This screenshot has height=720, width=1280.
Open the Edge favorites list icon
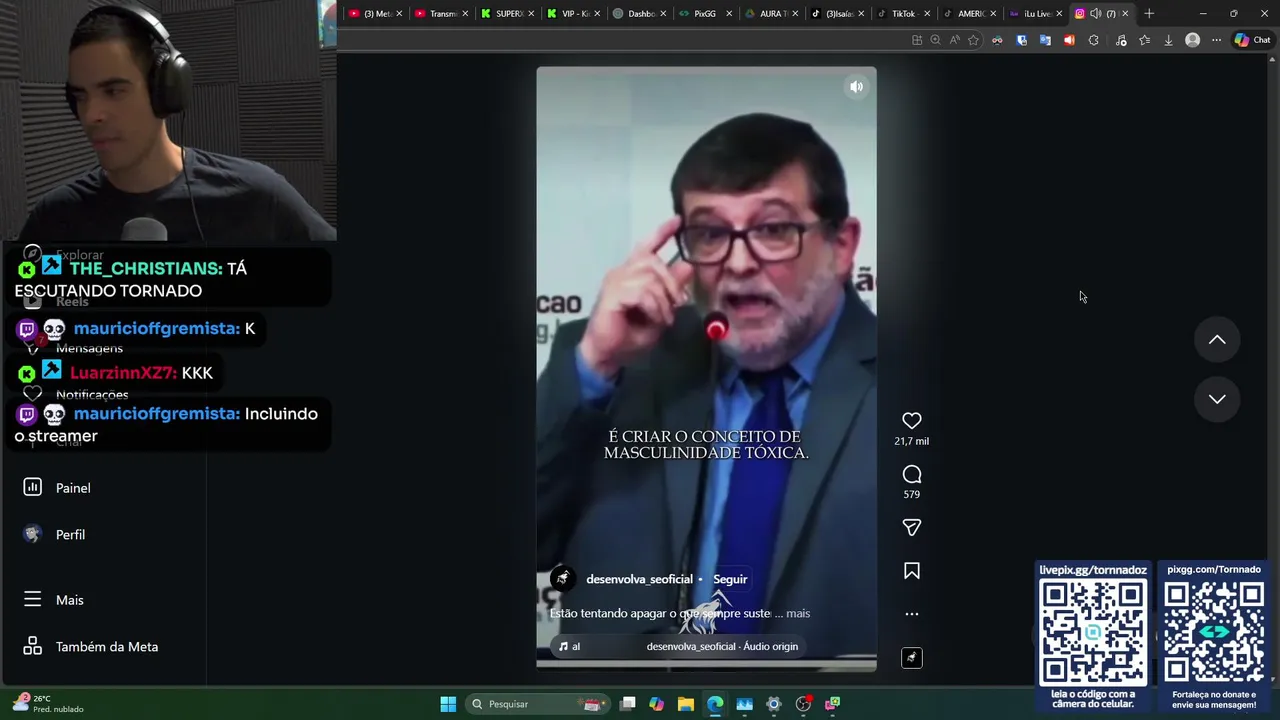[1144, 40]
